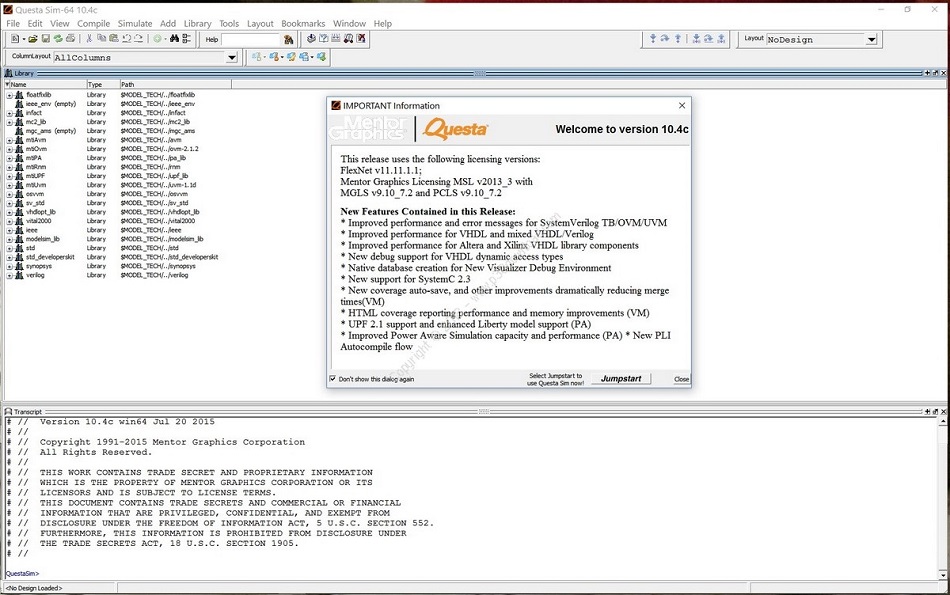
Task: Click the Path column header in Library
Action: pyautogui.click(x=175, y=84)
